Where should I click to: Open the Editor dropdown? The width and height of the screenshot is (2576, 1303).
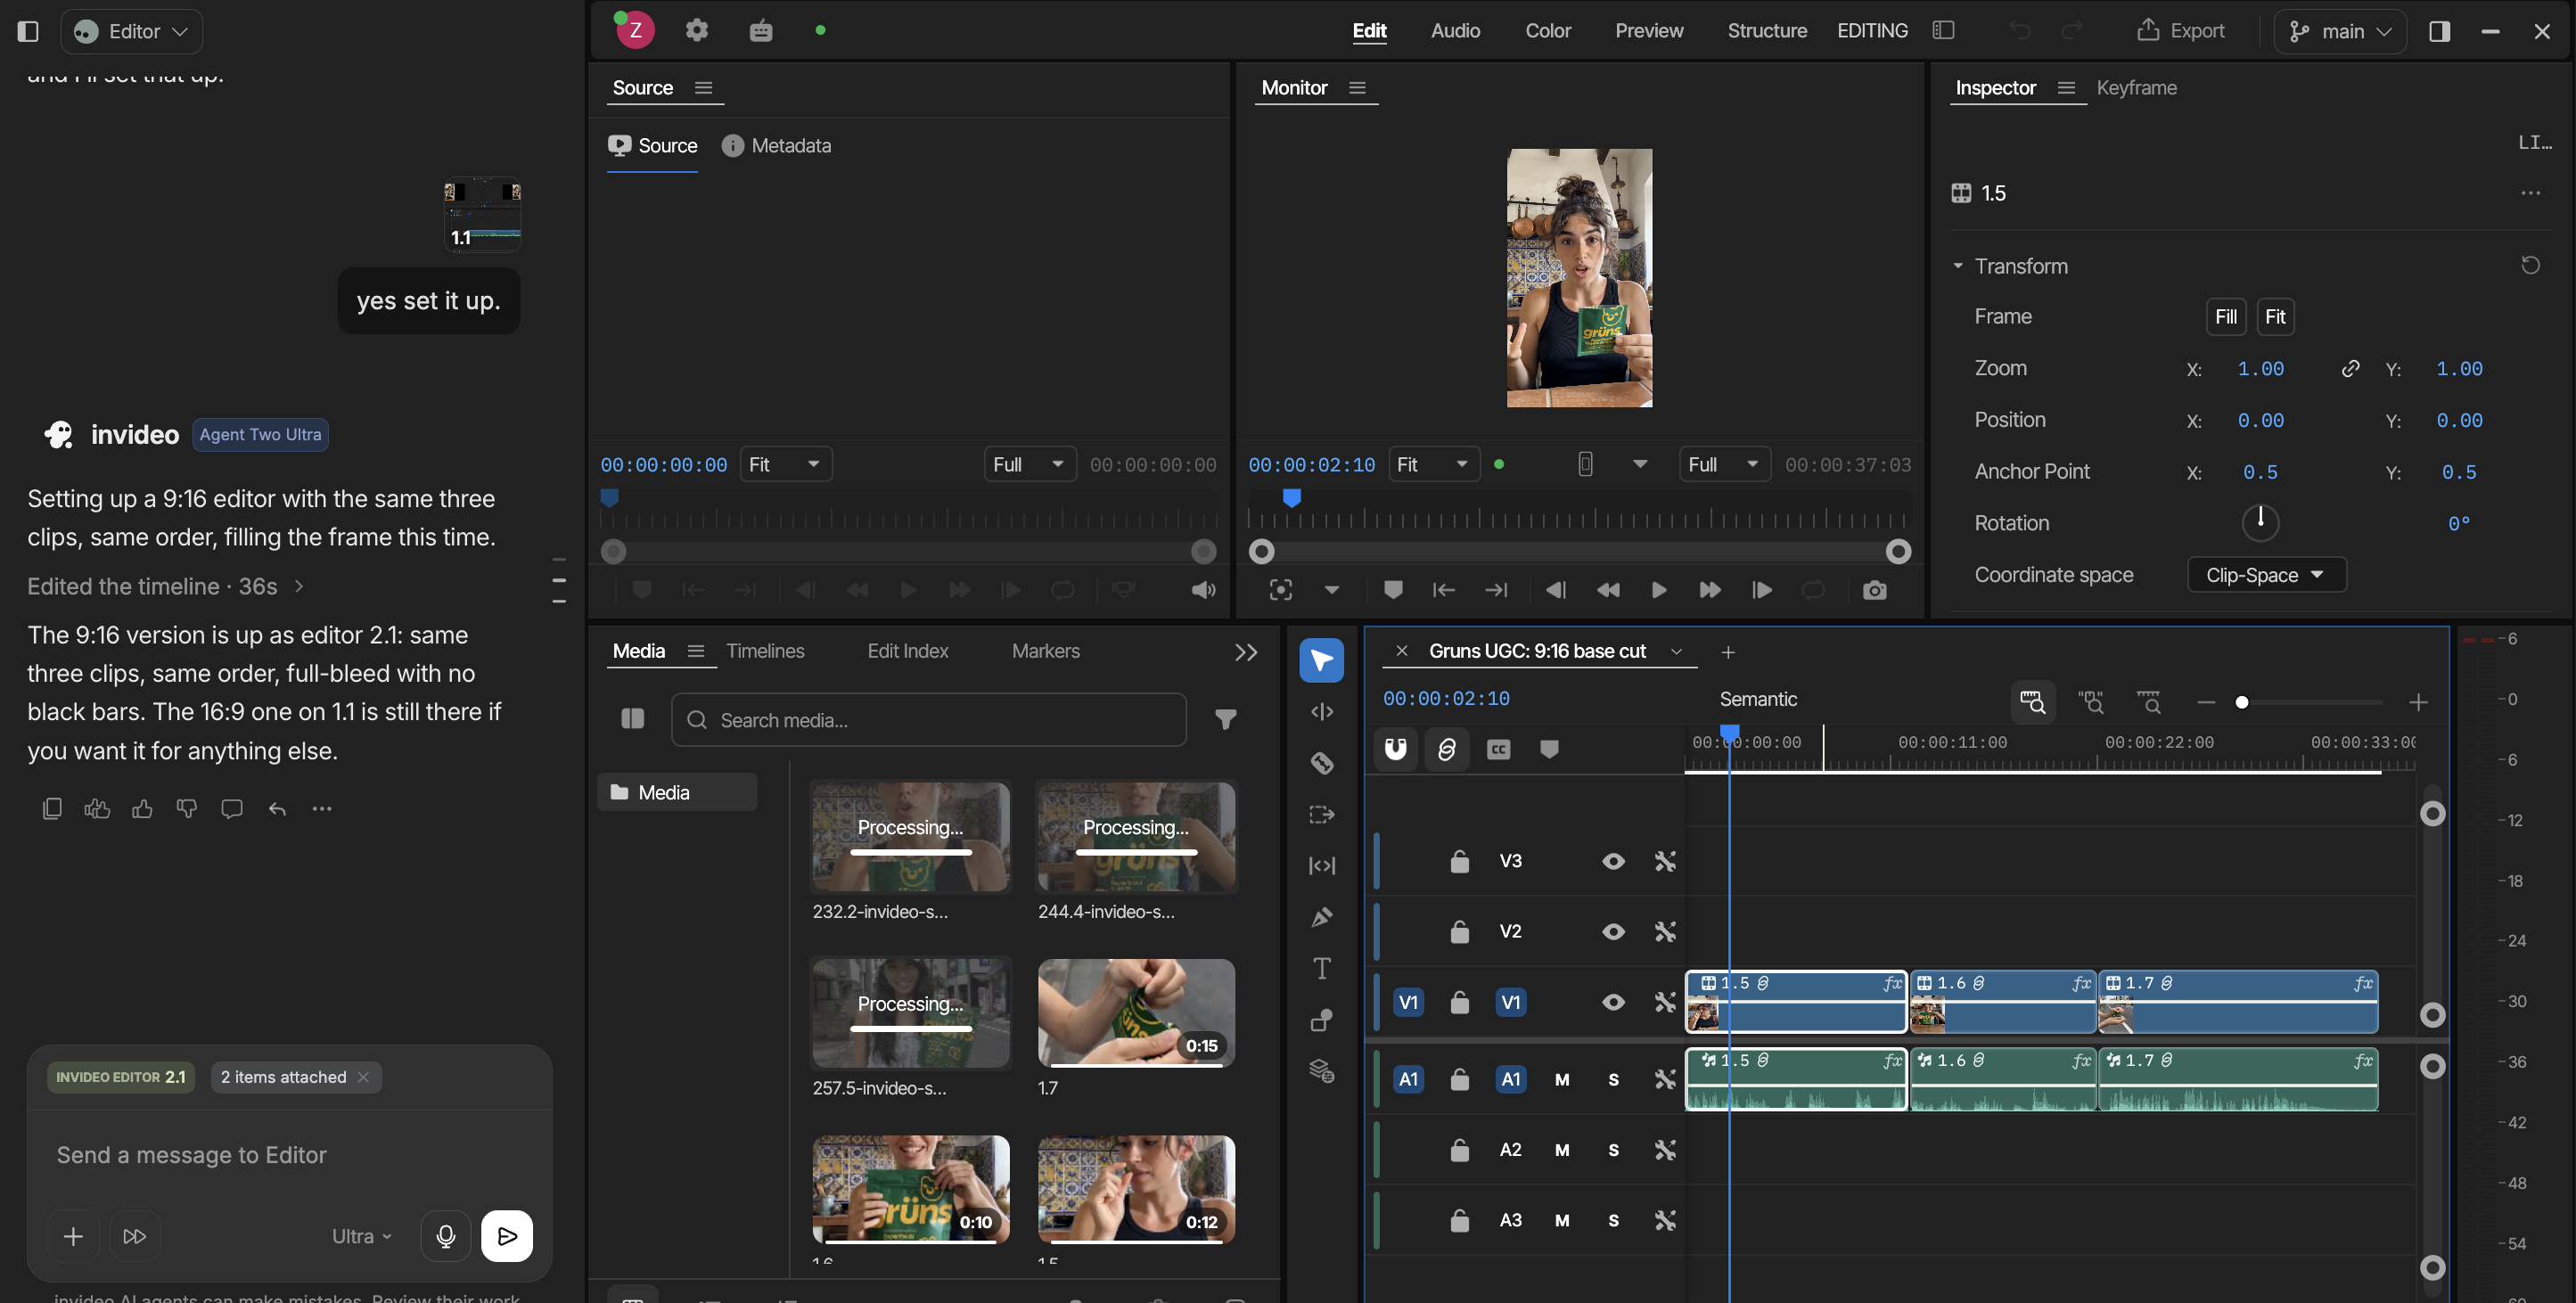click(x=132, y=31)
